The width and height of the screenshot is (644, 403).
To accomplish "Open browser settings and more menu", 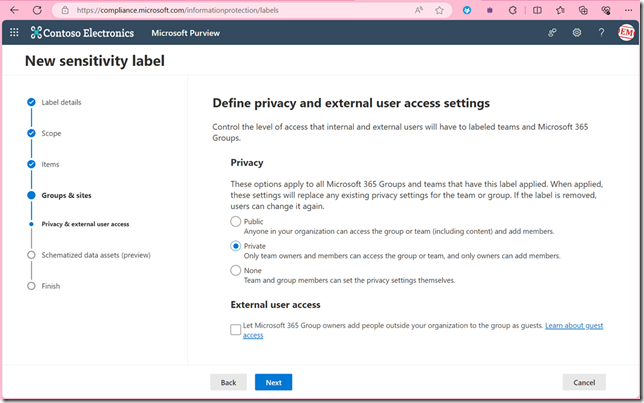I will coord(628,10).
